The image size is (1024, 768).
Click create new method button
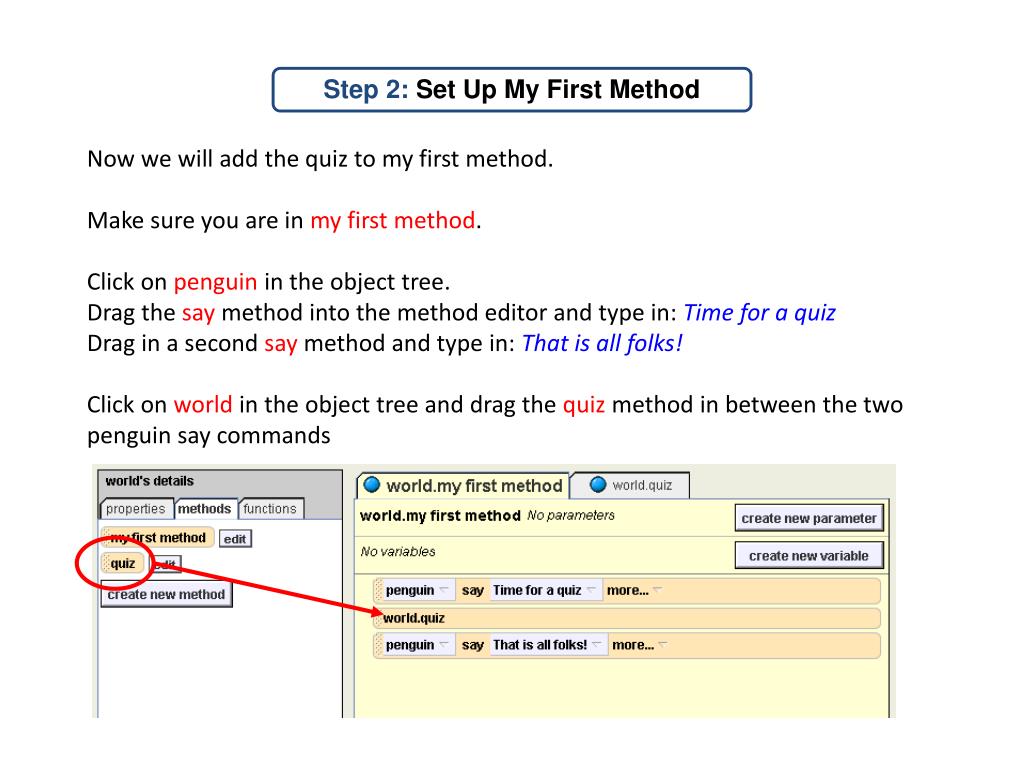[x=166, y=594]
